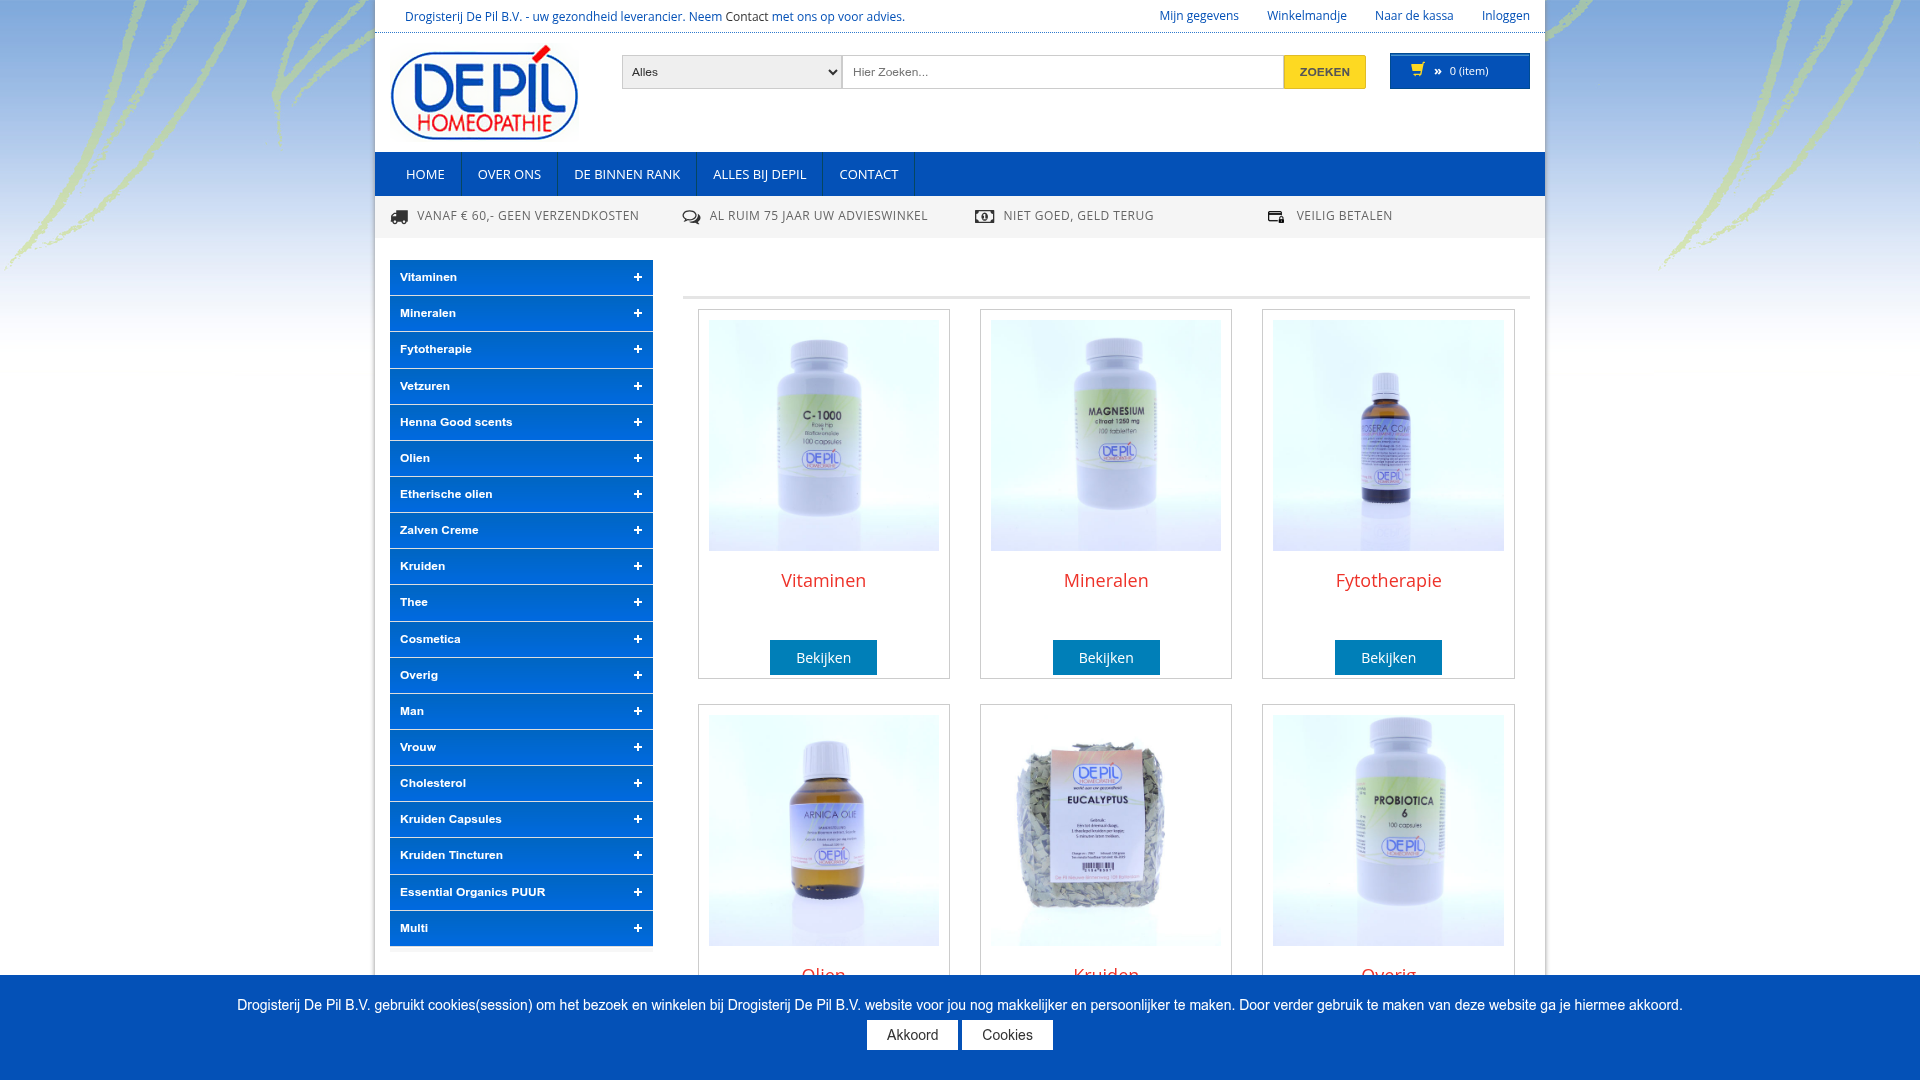
Task: Open the Magnesium Mineralen product thumbnail
Action: click(x=1106, y=435)
